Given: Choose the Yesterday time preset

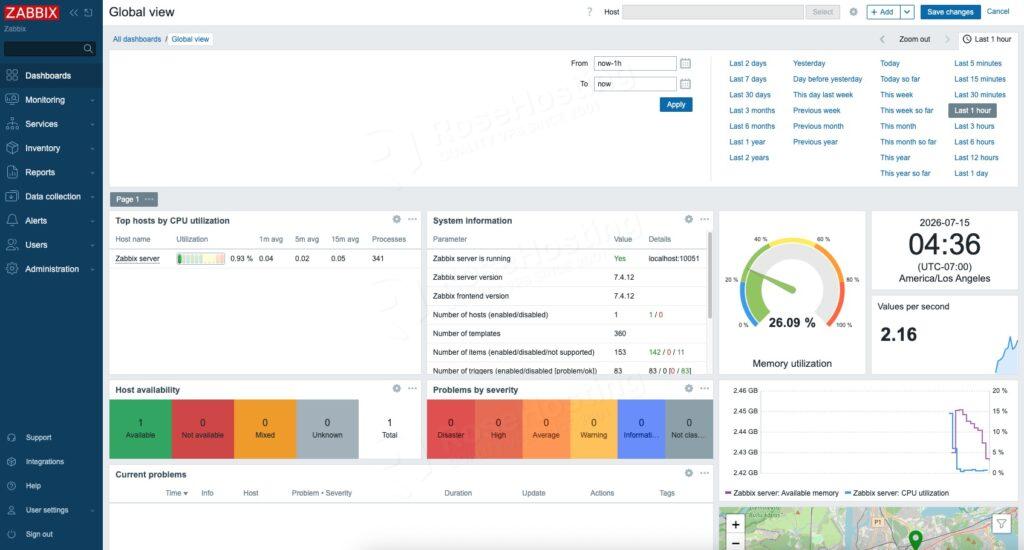Looking at the screenshot, I should [809, 63].
